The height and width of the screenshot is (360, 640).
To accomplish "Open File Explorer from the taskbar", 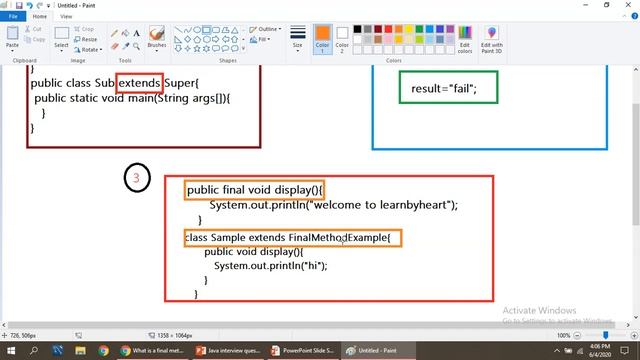I will pyautogui.click(x=80, y=351).
